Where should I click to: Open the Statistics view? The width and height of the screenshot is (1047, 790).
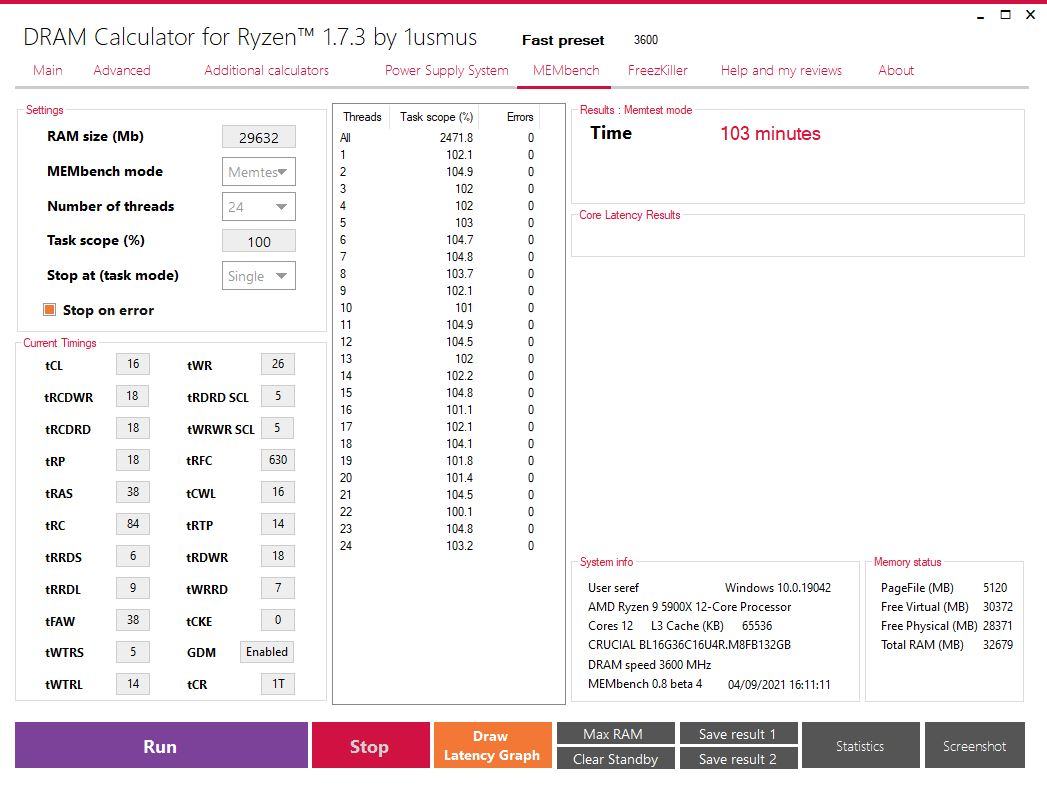coord(861,745)
